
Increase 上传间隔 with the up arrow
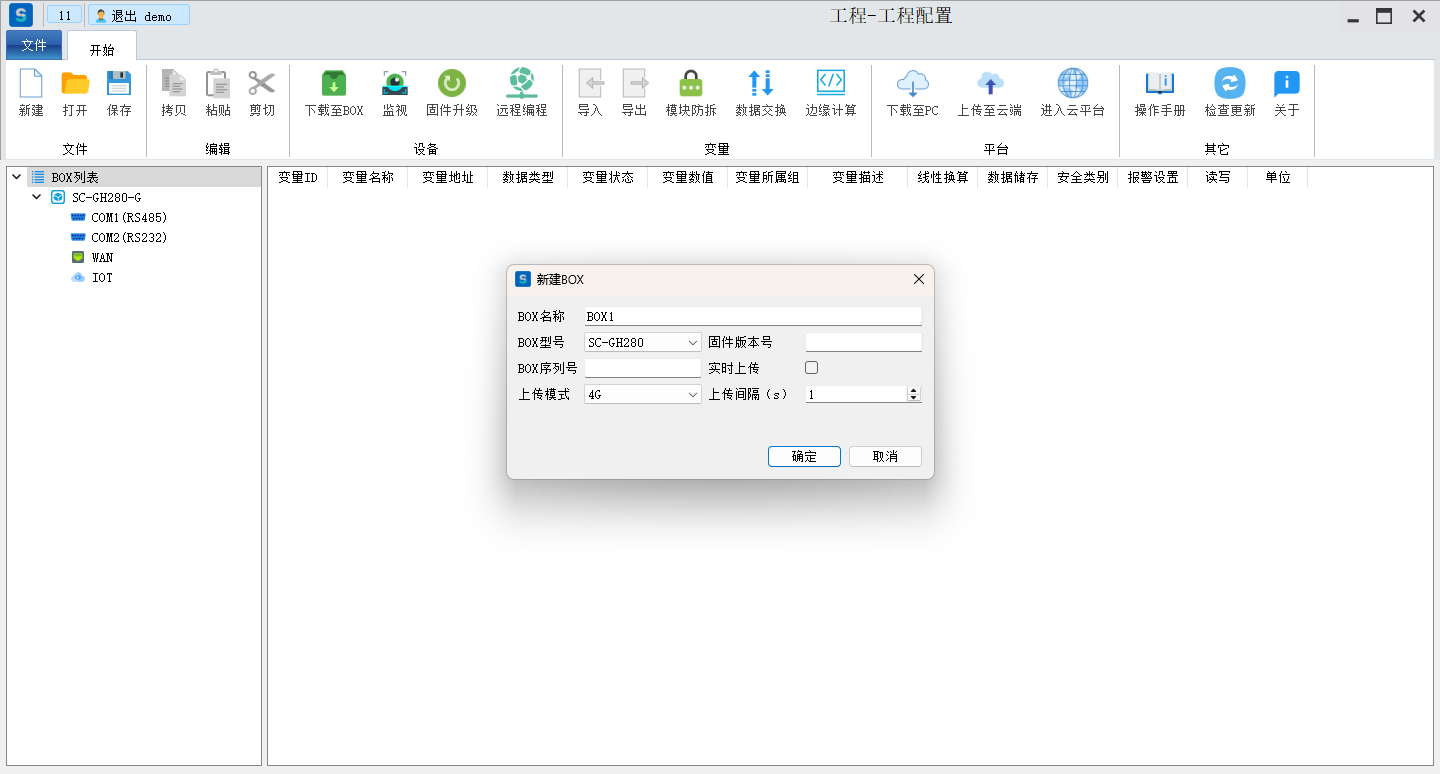913,391
